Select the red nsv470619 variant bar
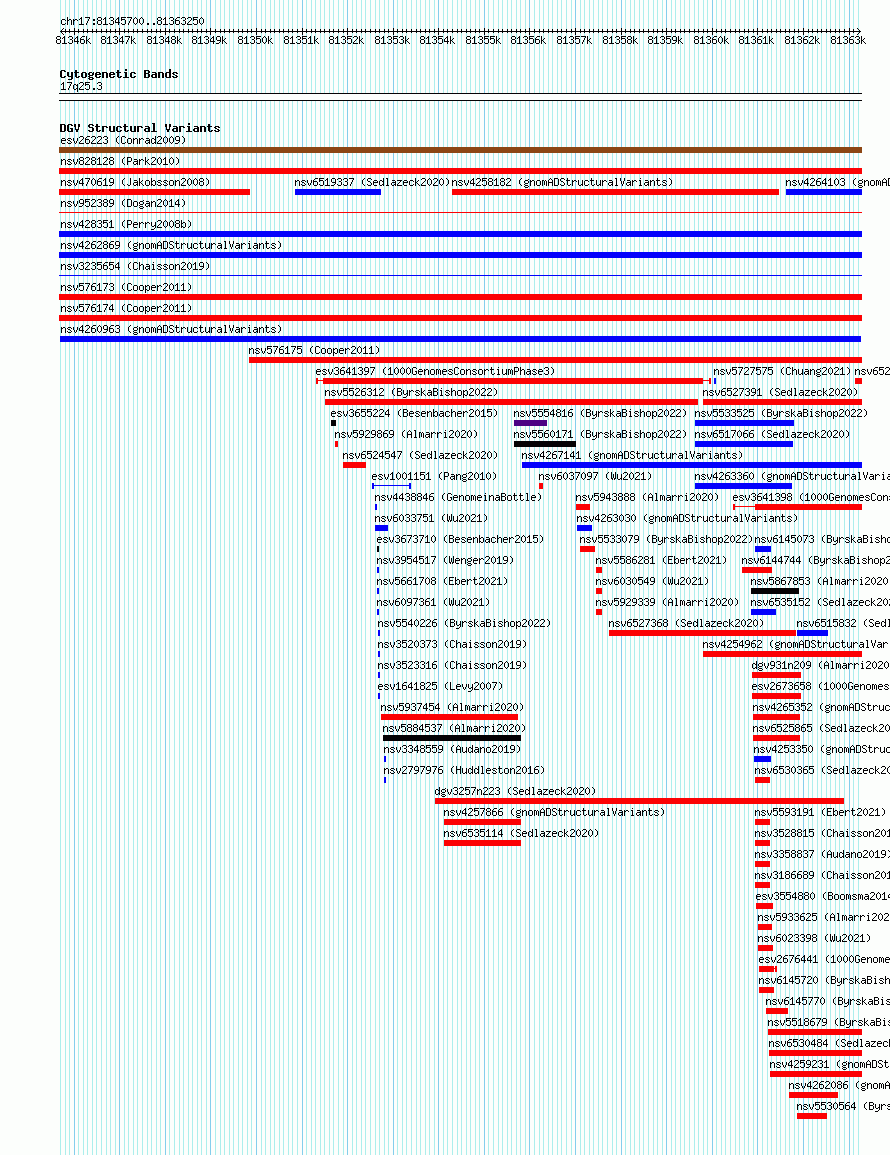Image resolution: width=890 pixels, height=1155 pixels. [x=155, y=192]
